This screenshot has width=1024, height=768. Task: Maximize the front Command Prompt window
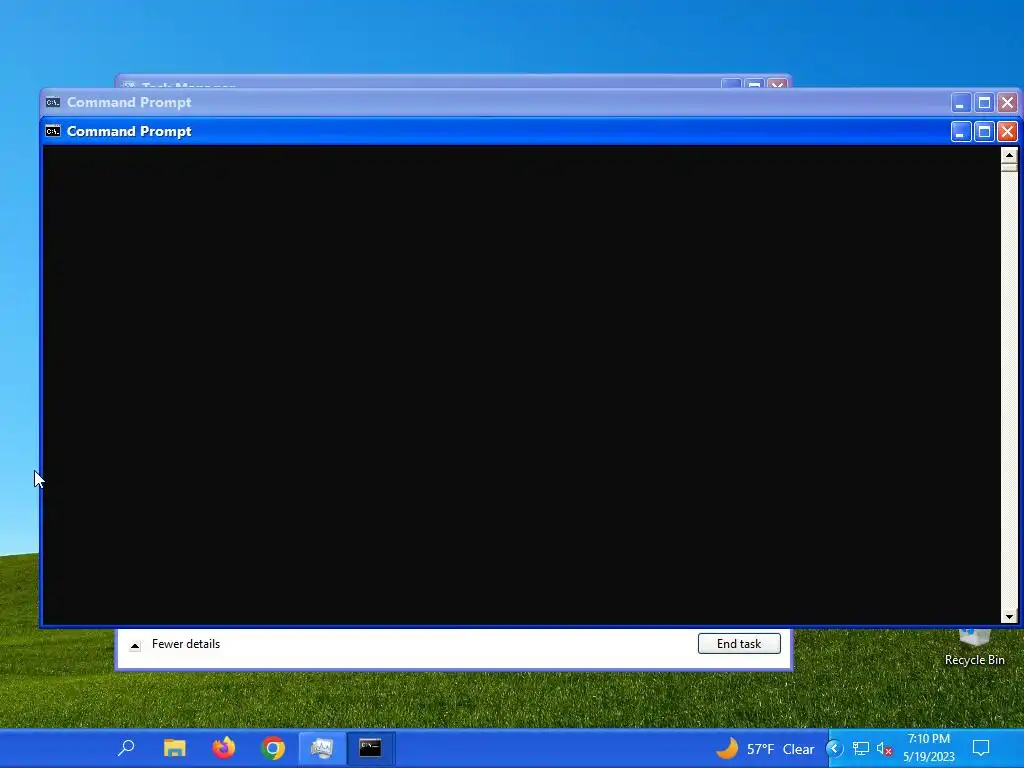click(984, 132)
